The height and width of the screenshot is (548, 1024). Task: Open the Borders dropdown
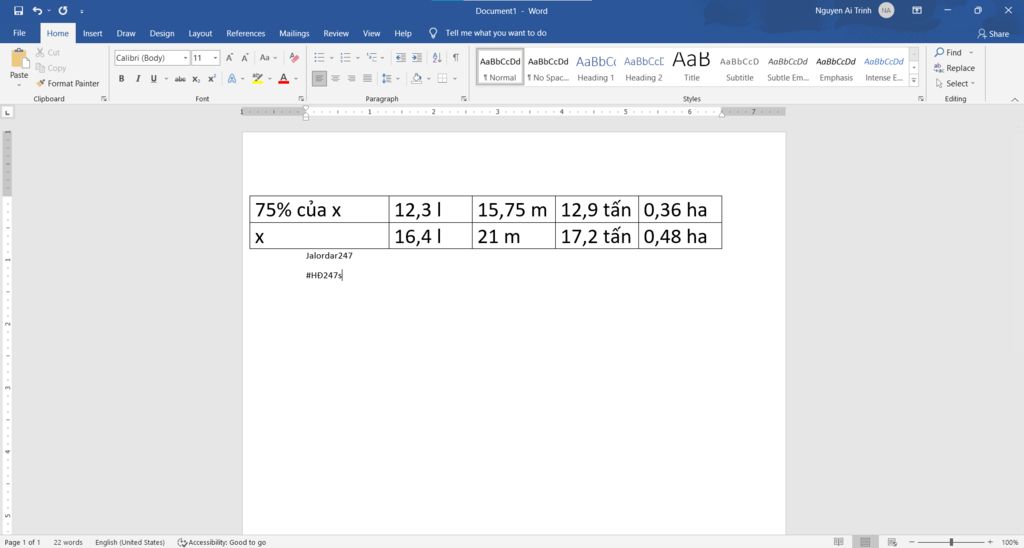(x=455, y=78)
